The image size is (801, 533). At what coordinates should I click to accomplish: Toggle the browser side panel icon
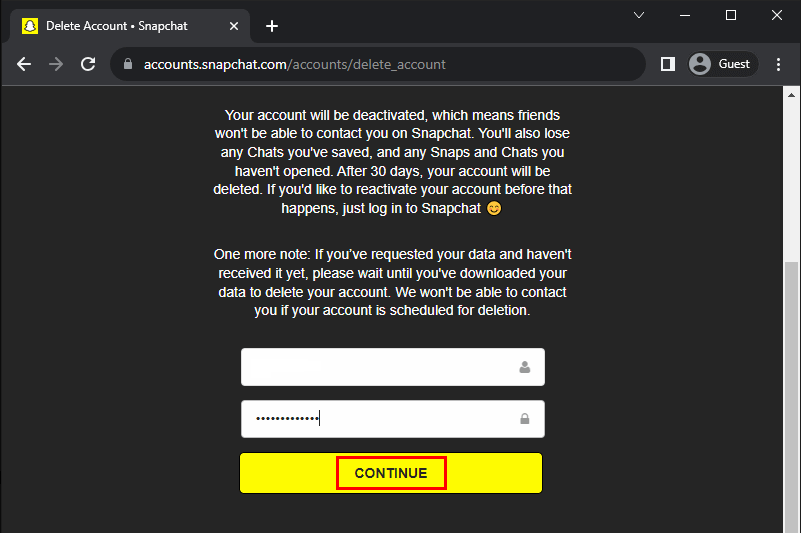[668, 64]
